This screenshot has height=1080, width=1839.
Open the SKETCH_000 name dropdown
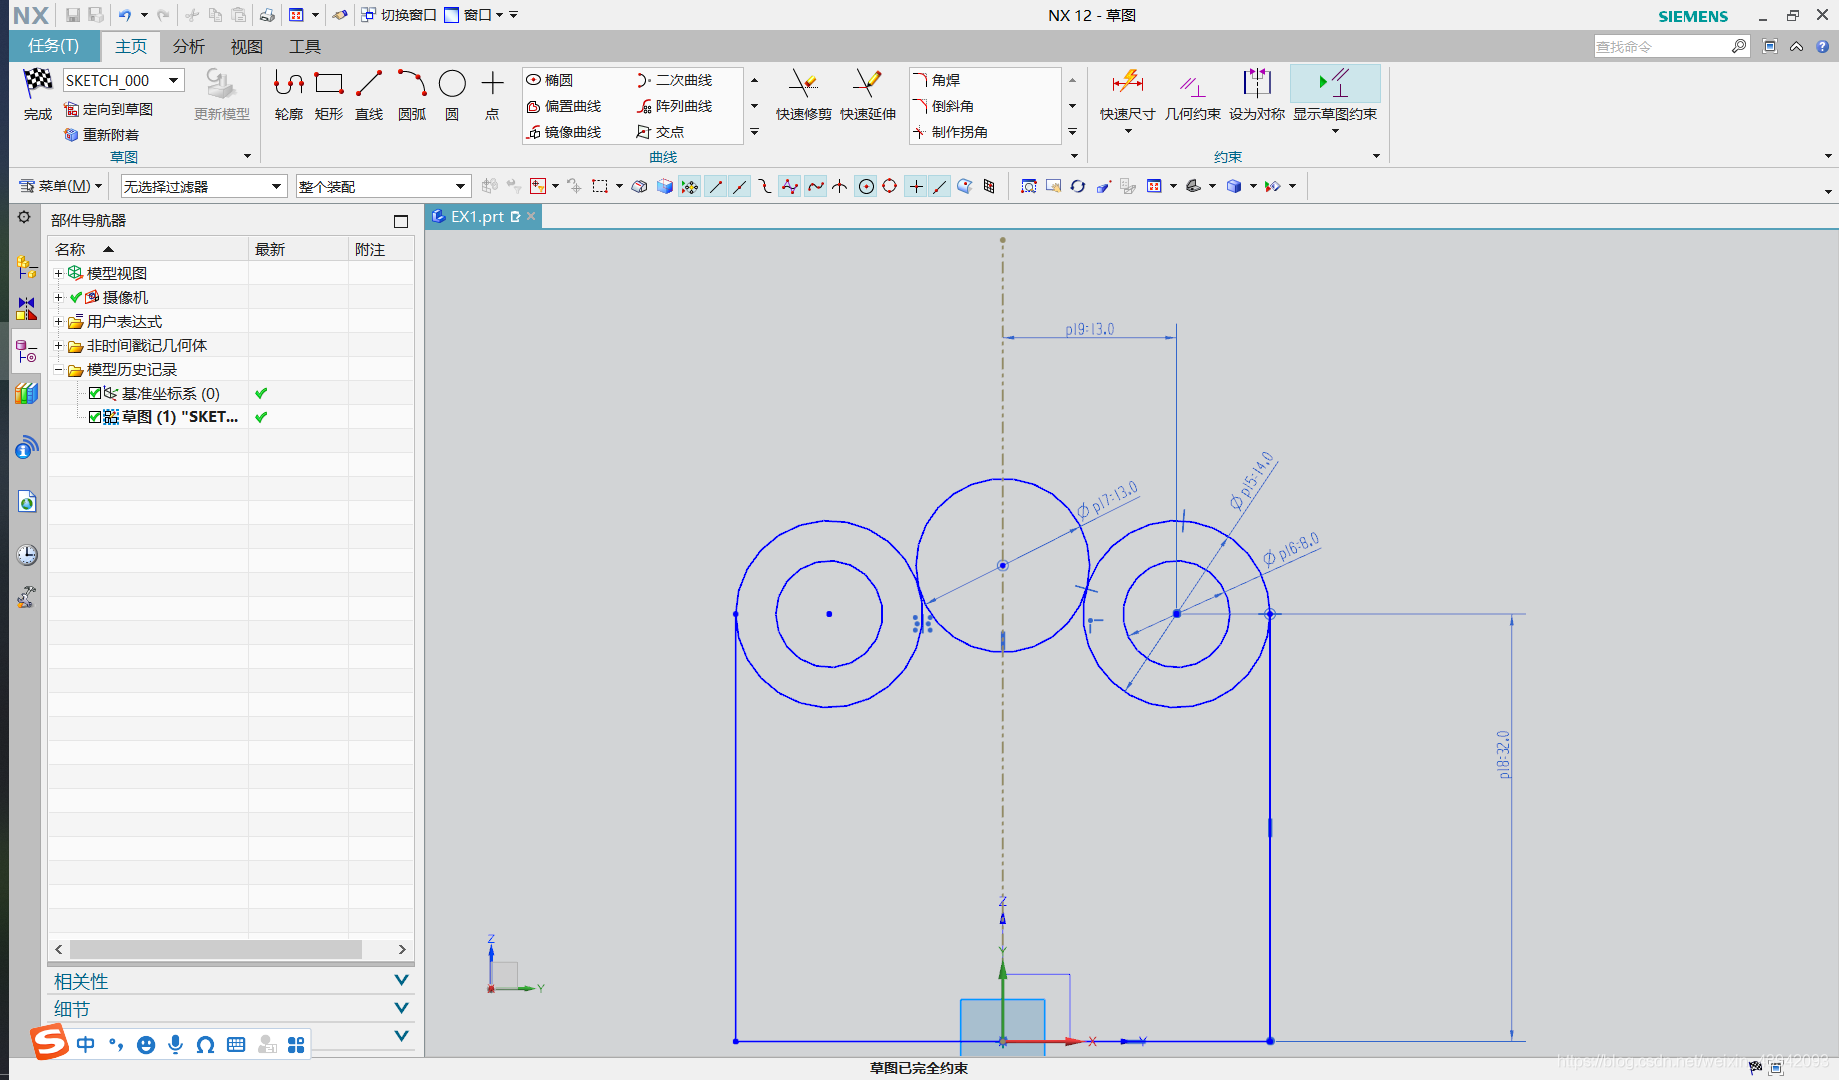(173, 80)
